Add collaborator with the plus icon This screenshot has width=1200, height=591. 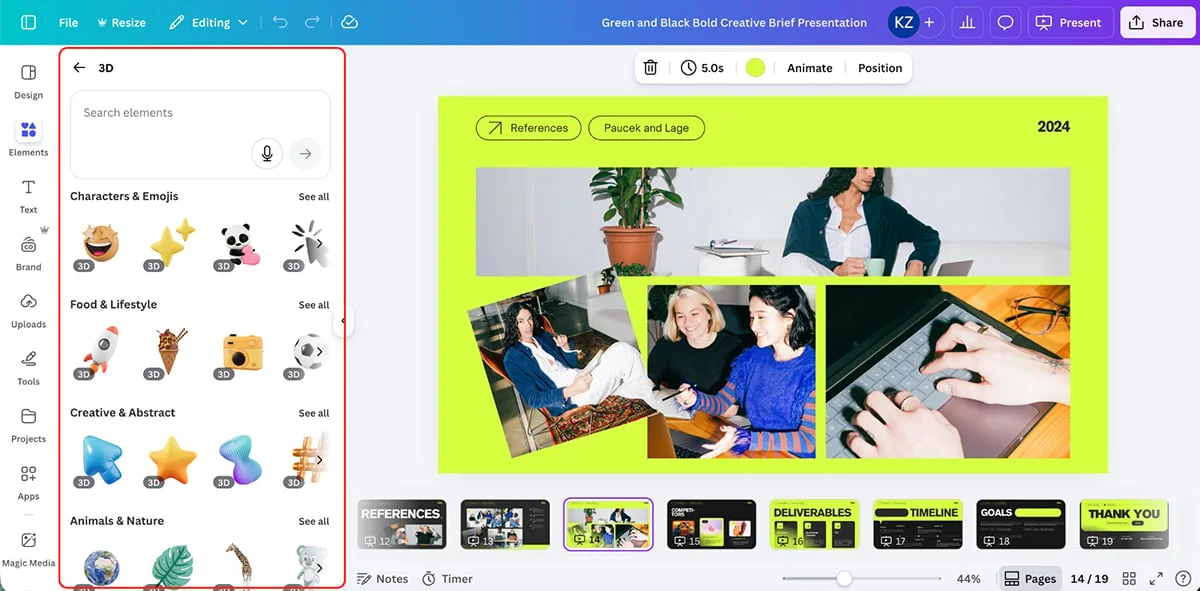(929, 22)
